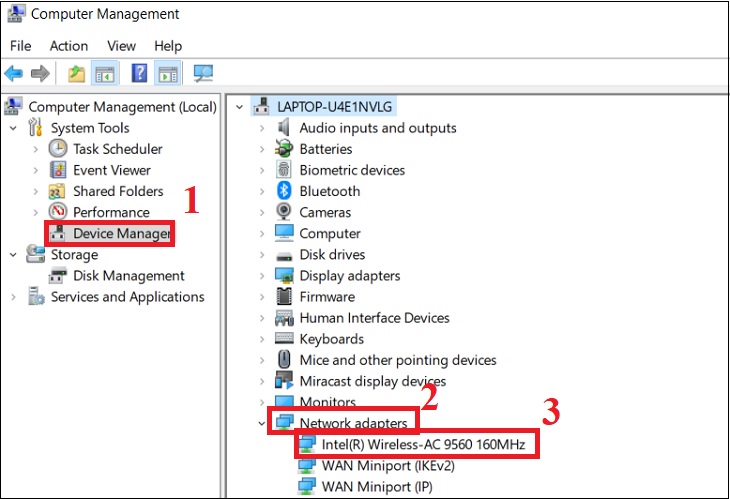Screen dimensions: 730x499
Task: Click the Disk Management icon
Action: pyautogui.click(x=58, y=276)
